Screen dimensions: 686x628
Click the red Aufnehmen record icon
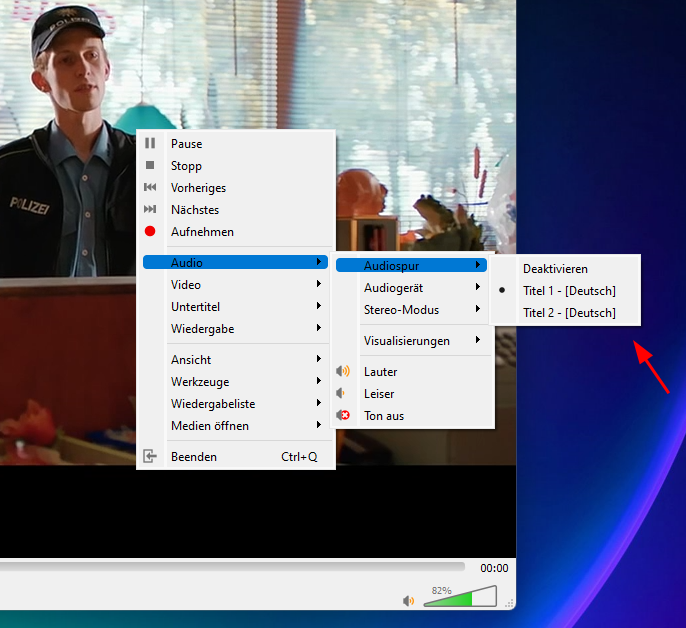[x=150, y=231]
